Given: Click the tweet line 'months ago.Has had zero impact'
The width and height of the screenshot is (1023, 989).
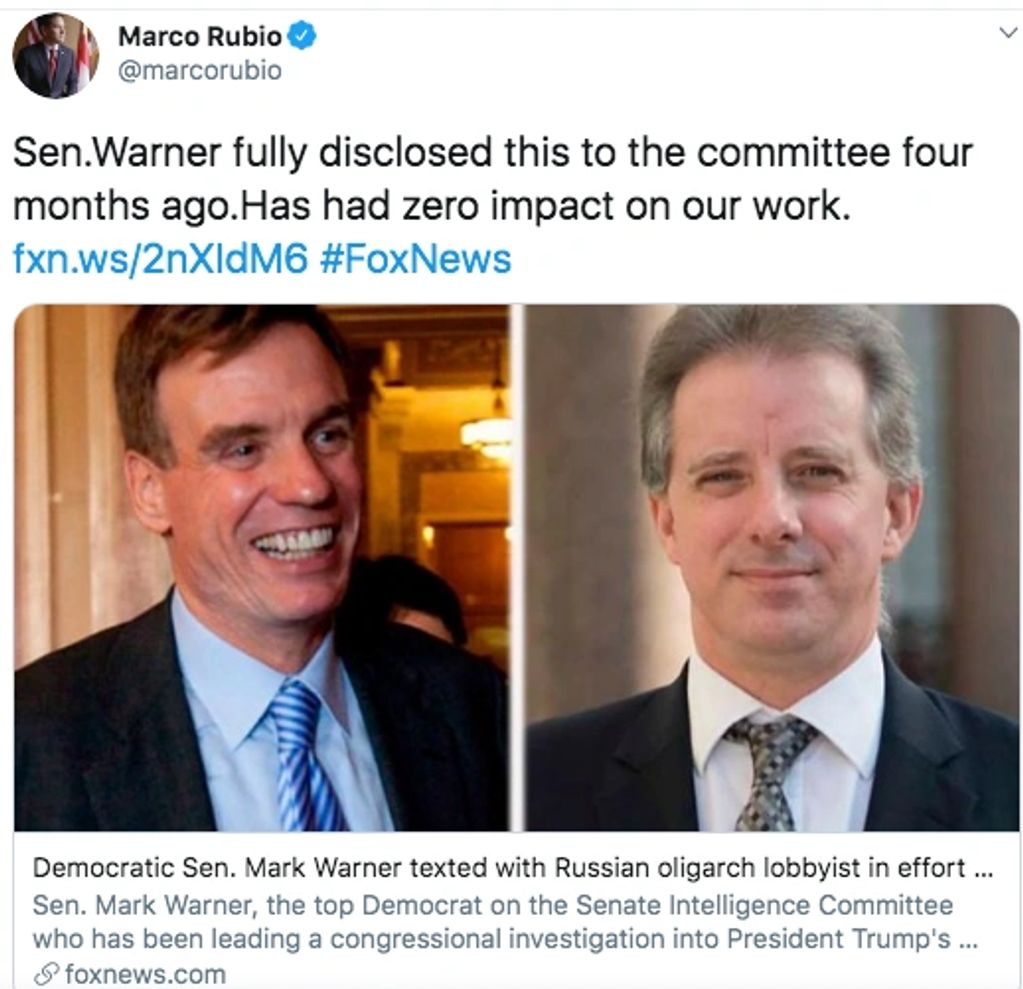Looking at the screenshot, I should 432,206.
